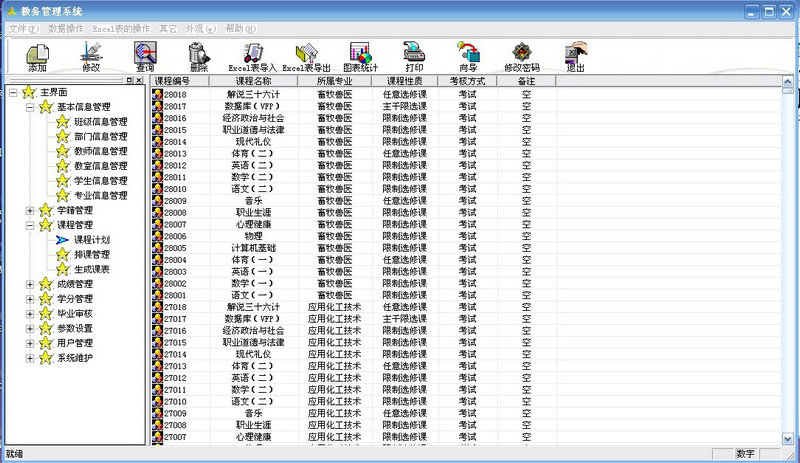
Task: Click the table scrollbar up arrow
Action: point(788,82)
